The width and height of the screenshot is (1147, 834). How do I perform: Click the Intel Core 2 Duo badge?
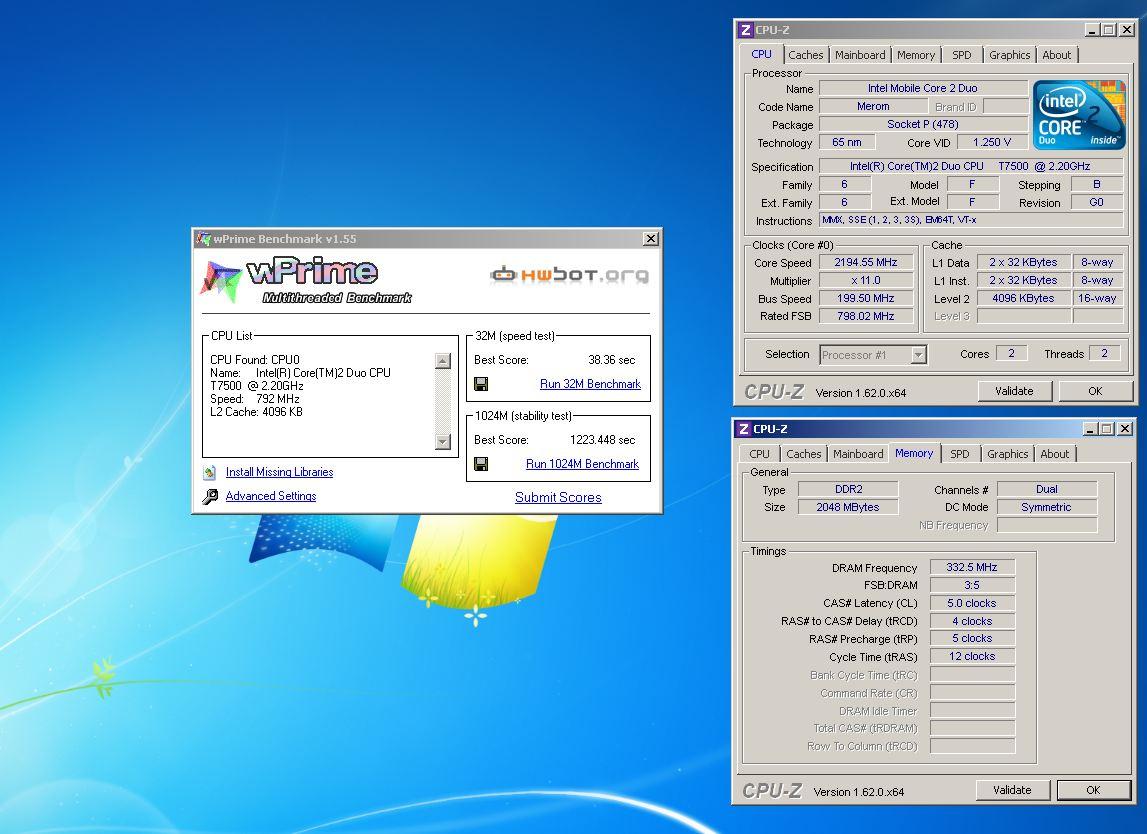pos(1079,116)
